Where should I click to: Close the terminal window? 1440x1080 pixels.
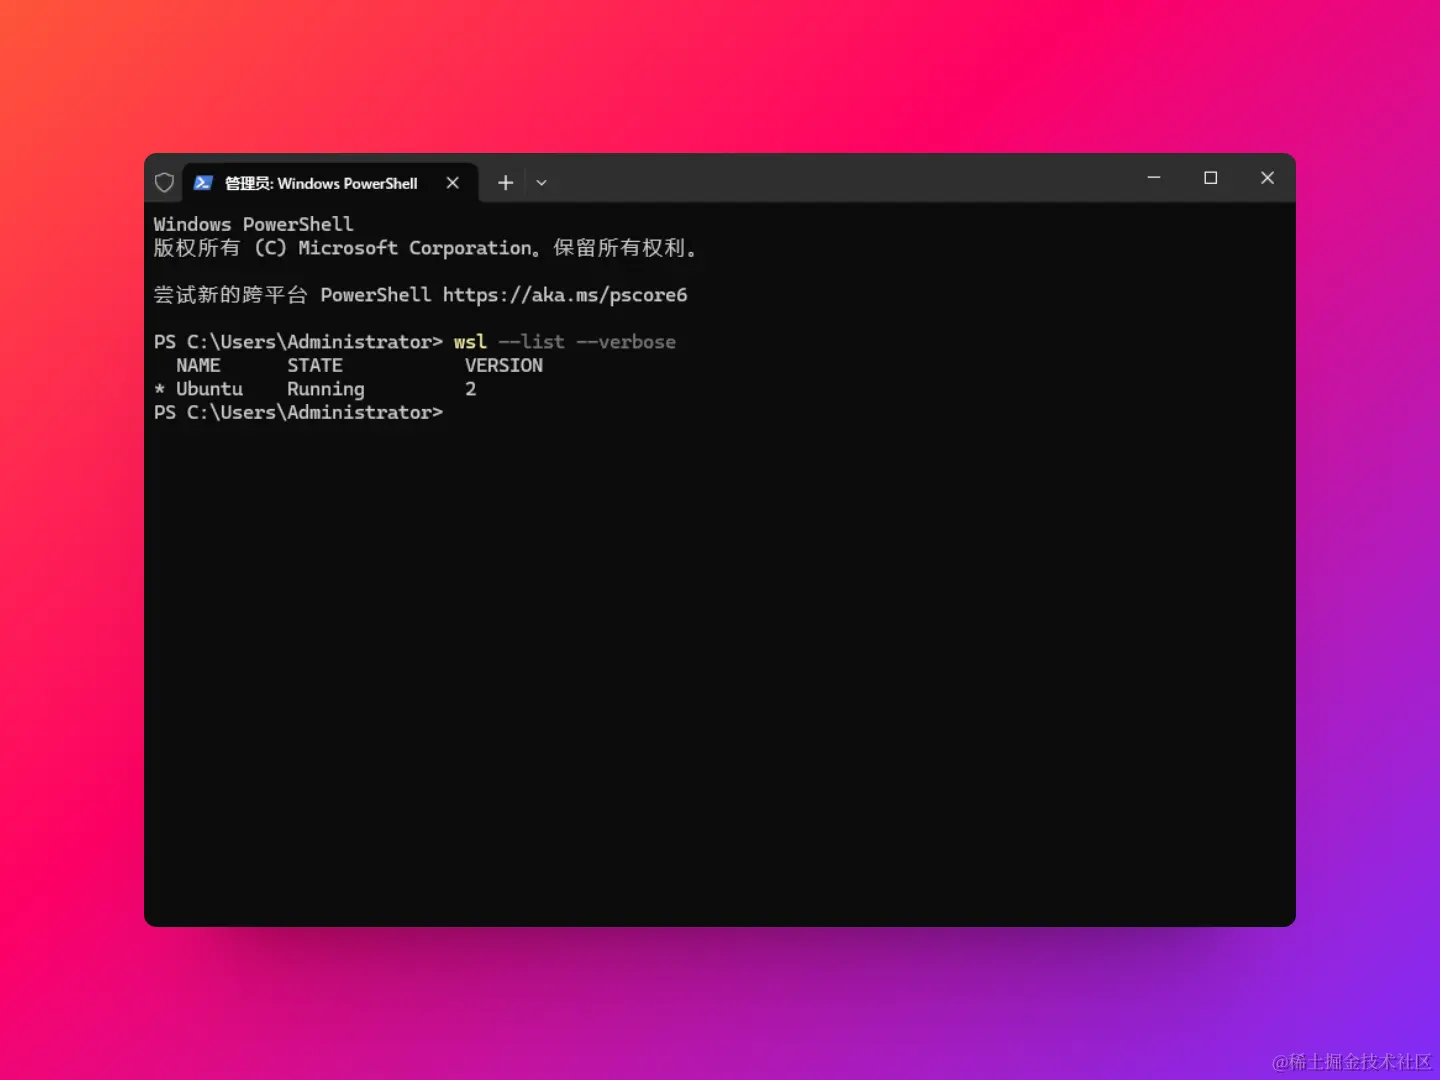click(x=1267, y=178)
